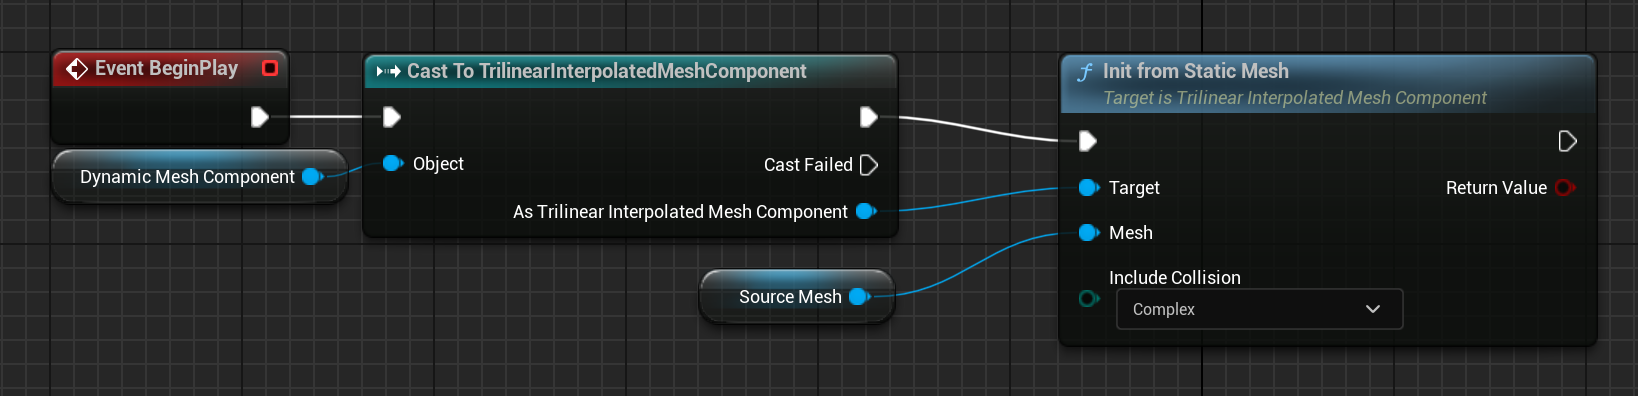The image size is (1638, 396).
Task: Click the Target input pin on Init node
Action: [x=1089, y=187]
